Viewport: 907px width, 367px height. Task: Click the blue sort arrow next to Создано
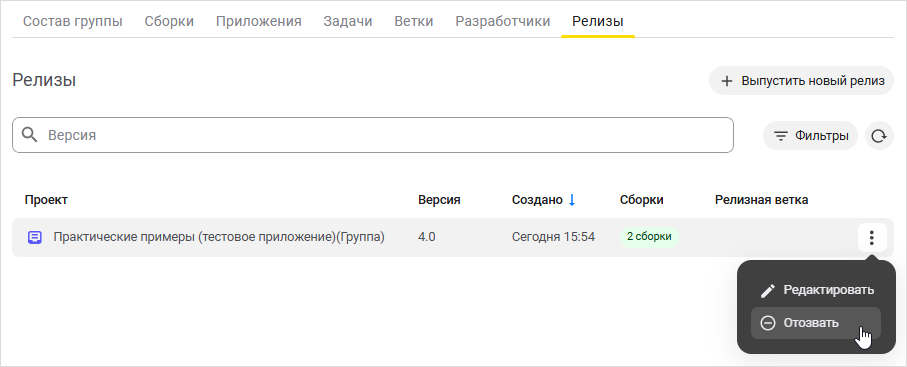point(572,200)
